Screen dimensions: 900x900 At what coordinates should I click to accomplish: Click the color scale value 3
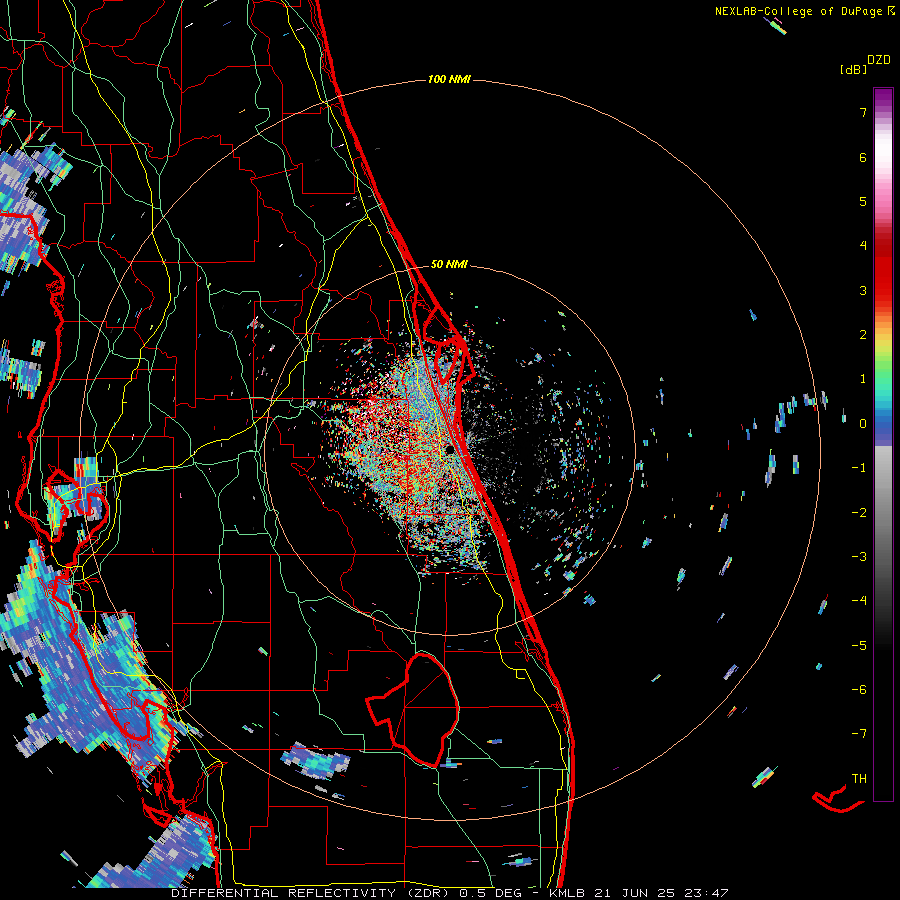coord(863,290)
